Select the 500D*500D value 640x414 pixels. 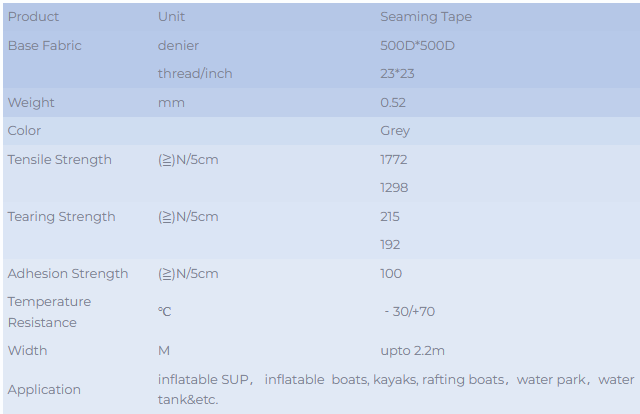[419, 46]
